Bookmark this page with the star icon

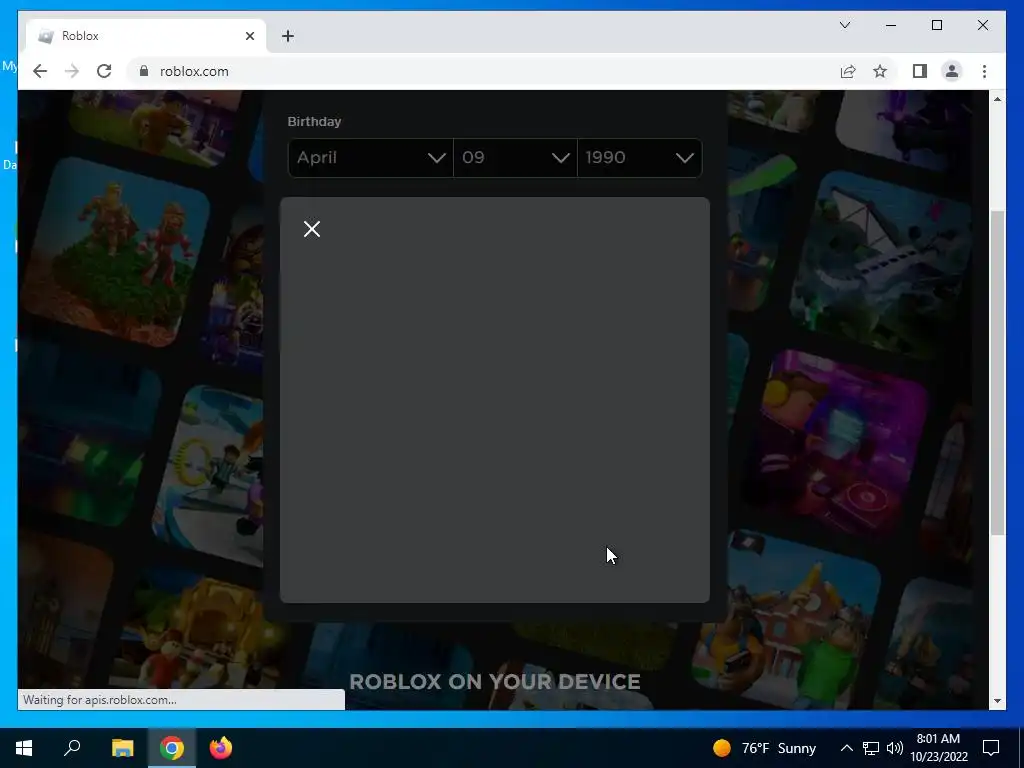point(880,71)
